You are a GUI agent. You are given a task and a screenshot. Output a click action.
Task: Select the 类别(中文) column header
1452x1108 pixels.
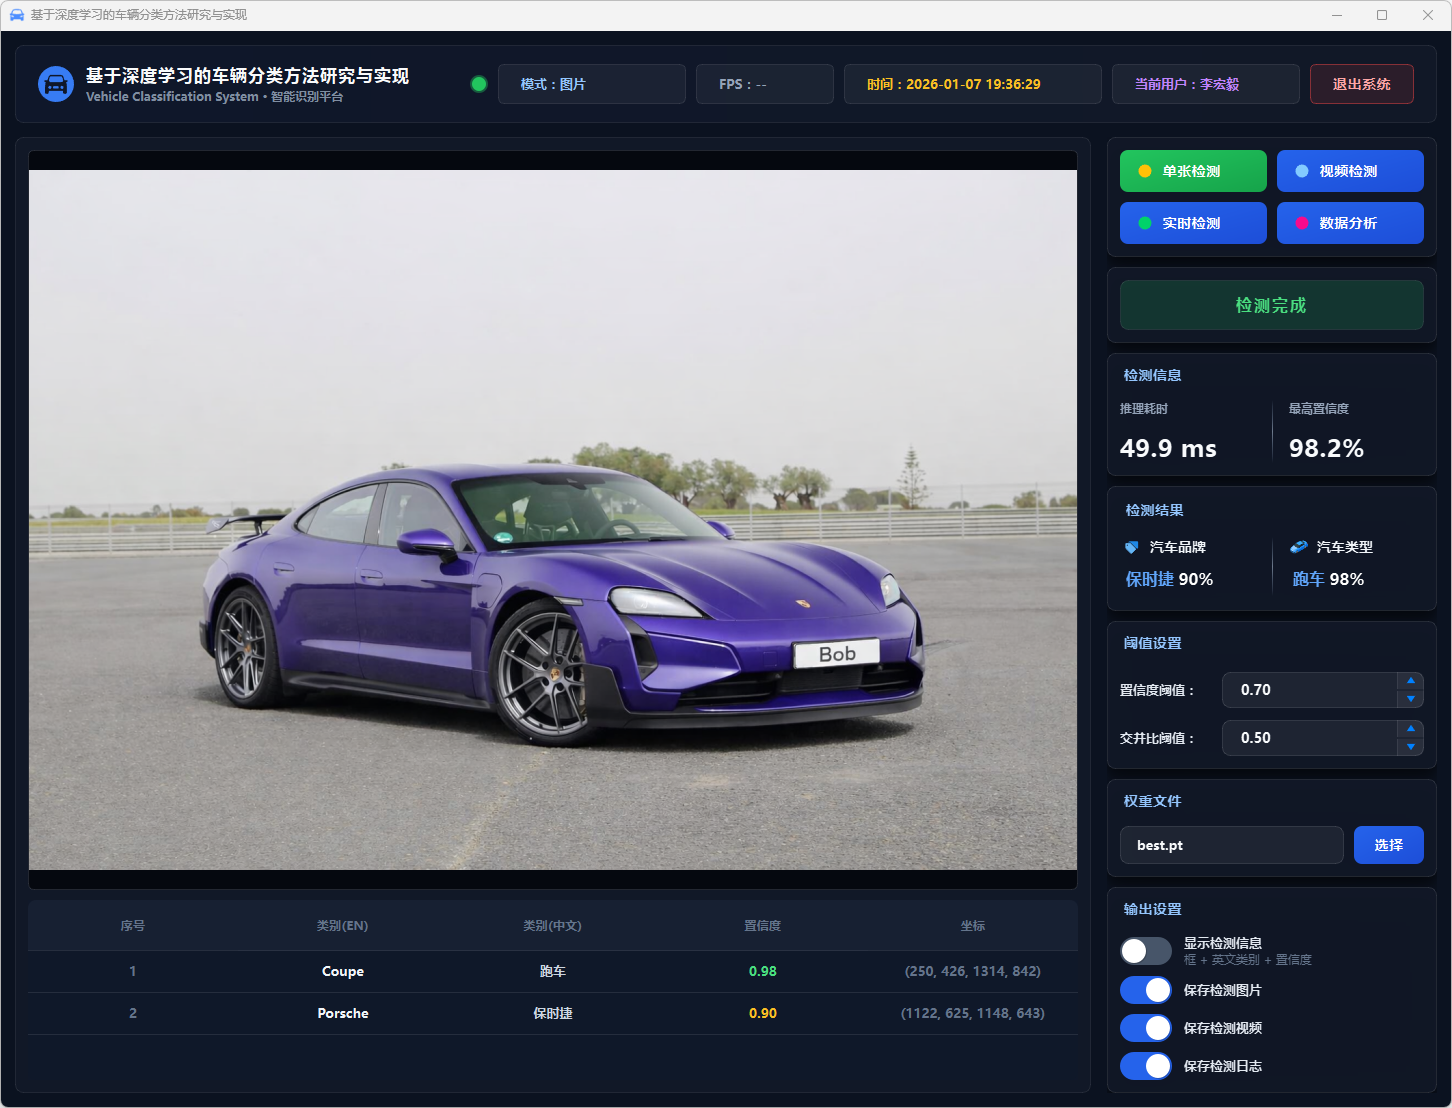tap(553, 926)
